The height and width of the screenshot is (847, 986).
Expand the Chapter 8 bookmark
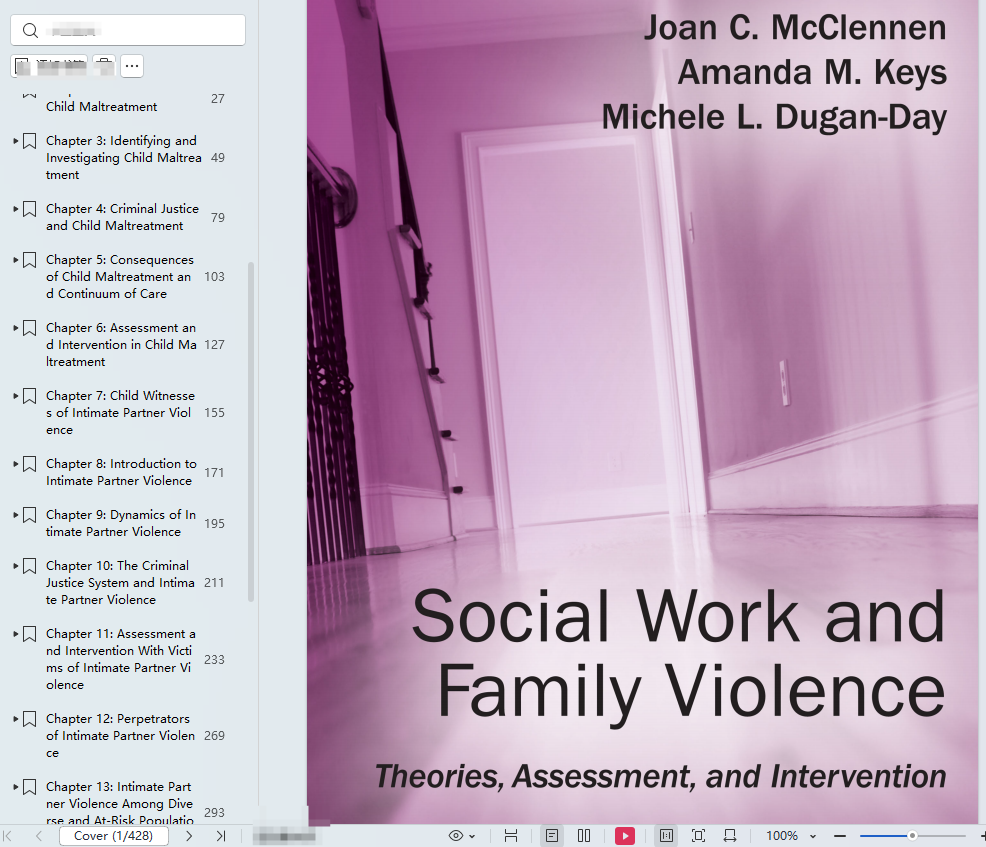(16, 463)
